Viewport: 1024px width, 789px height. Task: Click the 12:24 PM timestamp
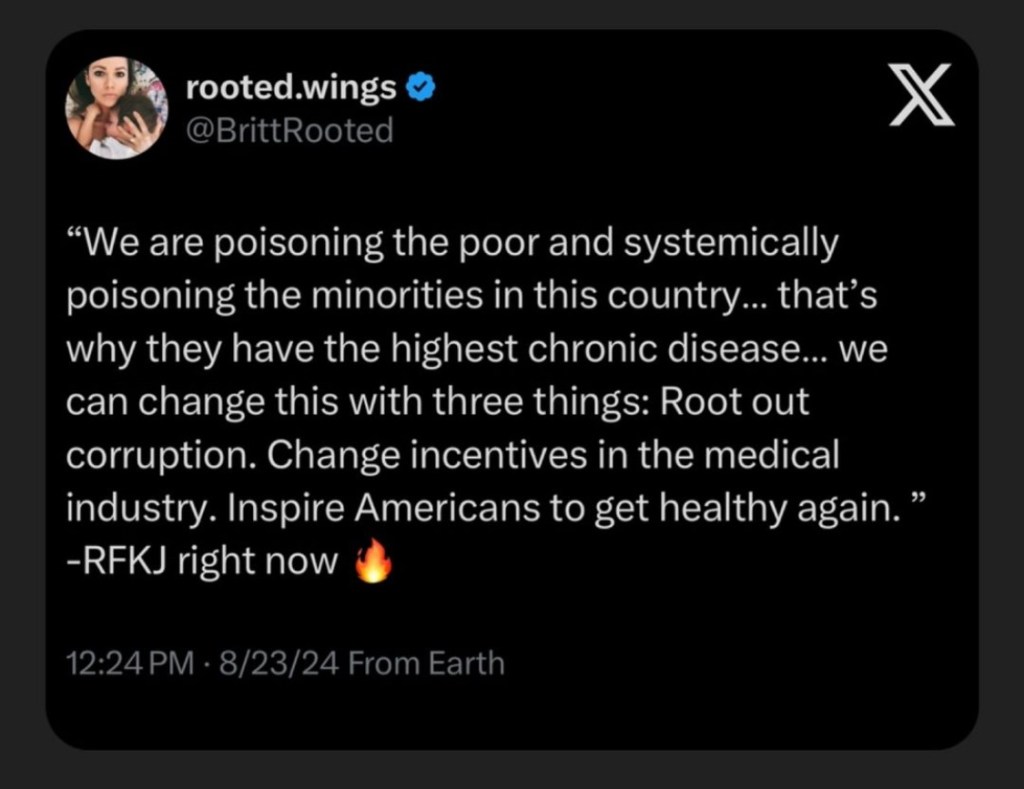point(125,664)
